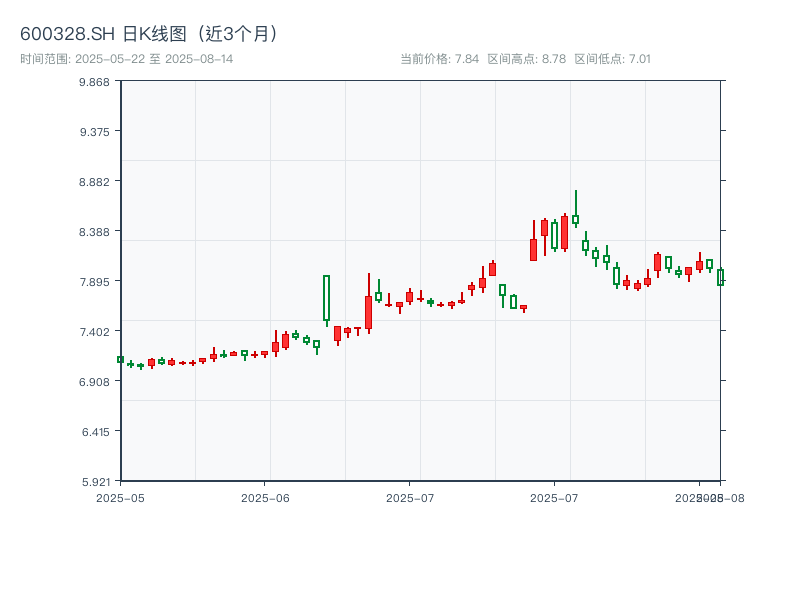Click the first candlestick at the left edge
The width and height of the screenshot is (800, 600).
pos(120,359)
